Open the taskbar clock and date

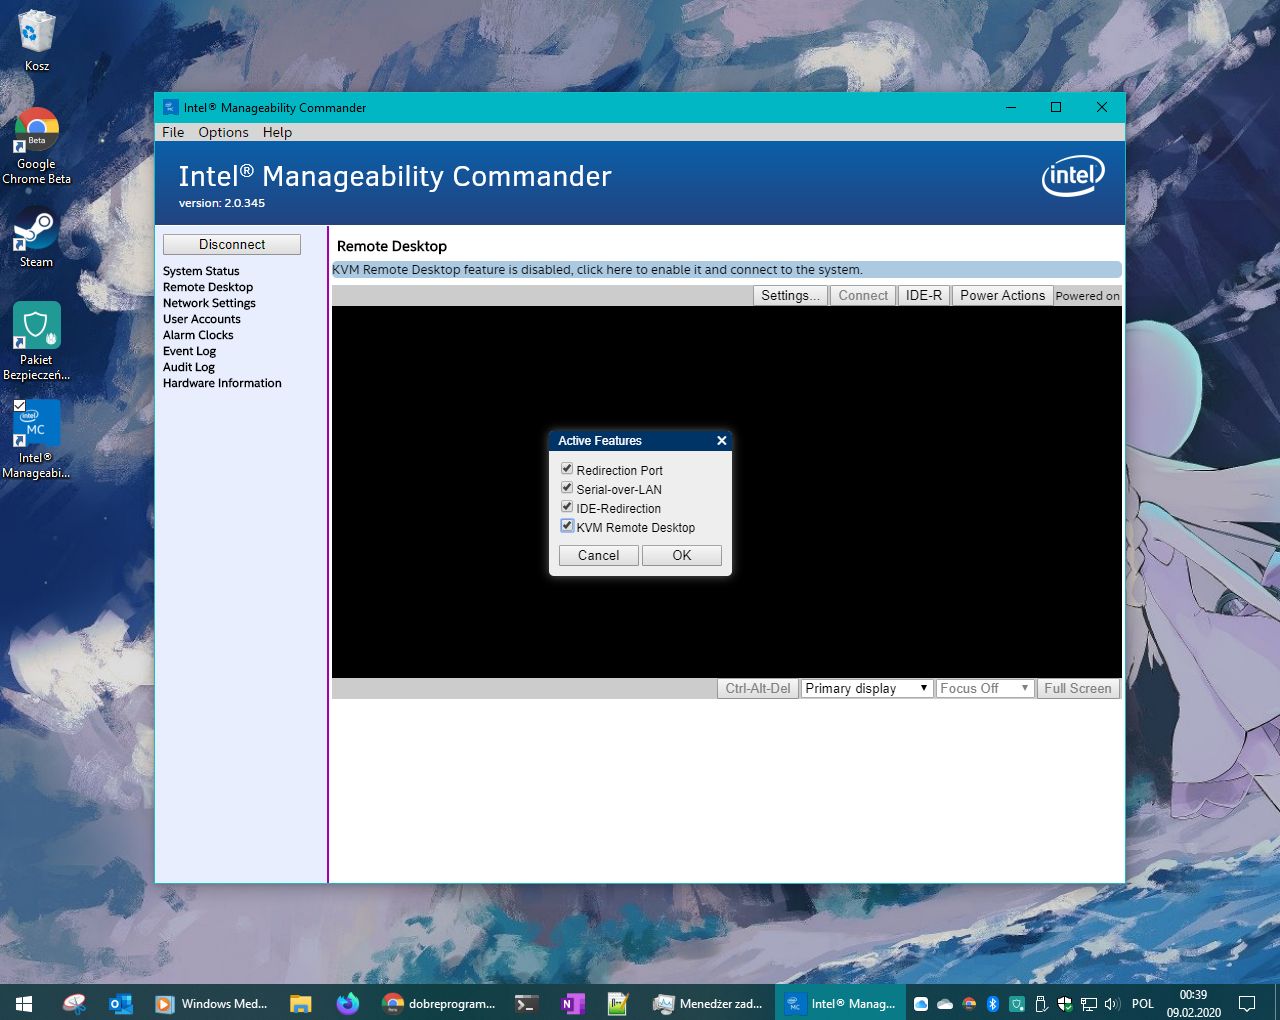pyautogui.click(x=1193, y=1003)
